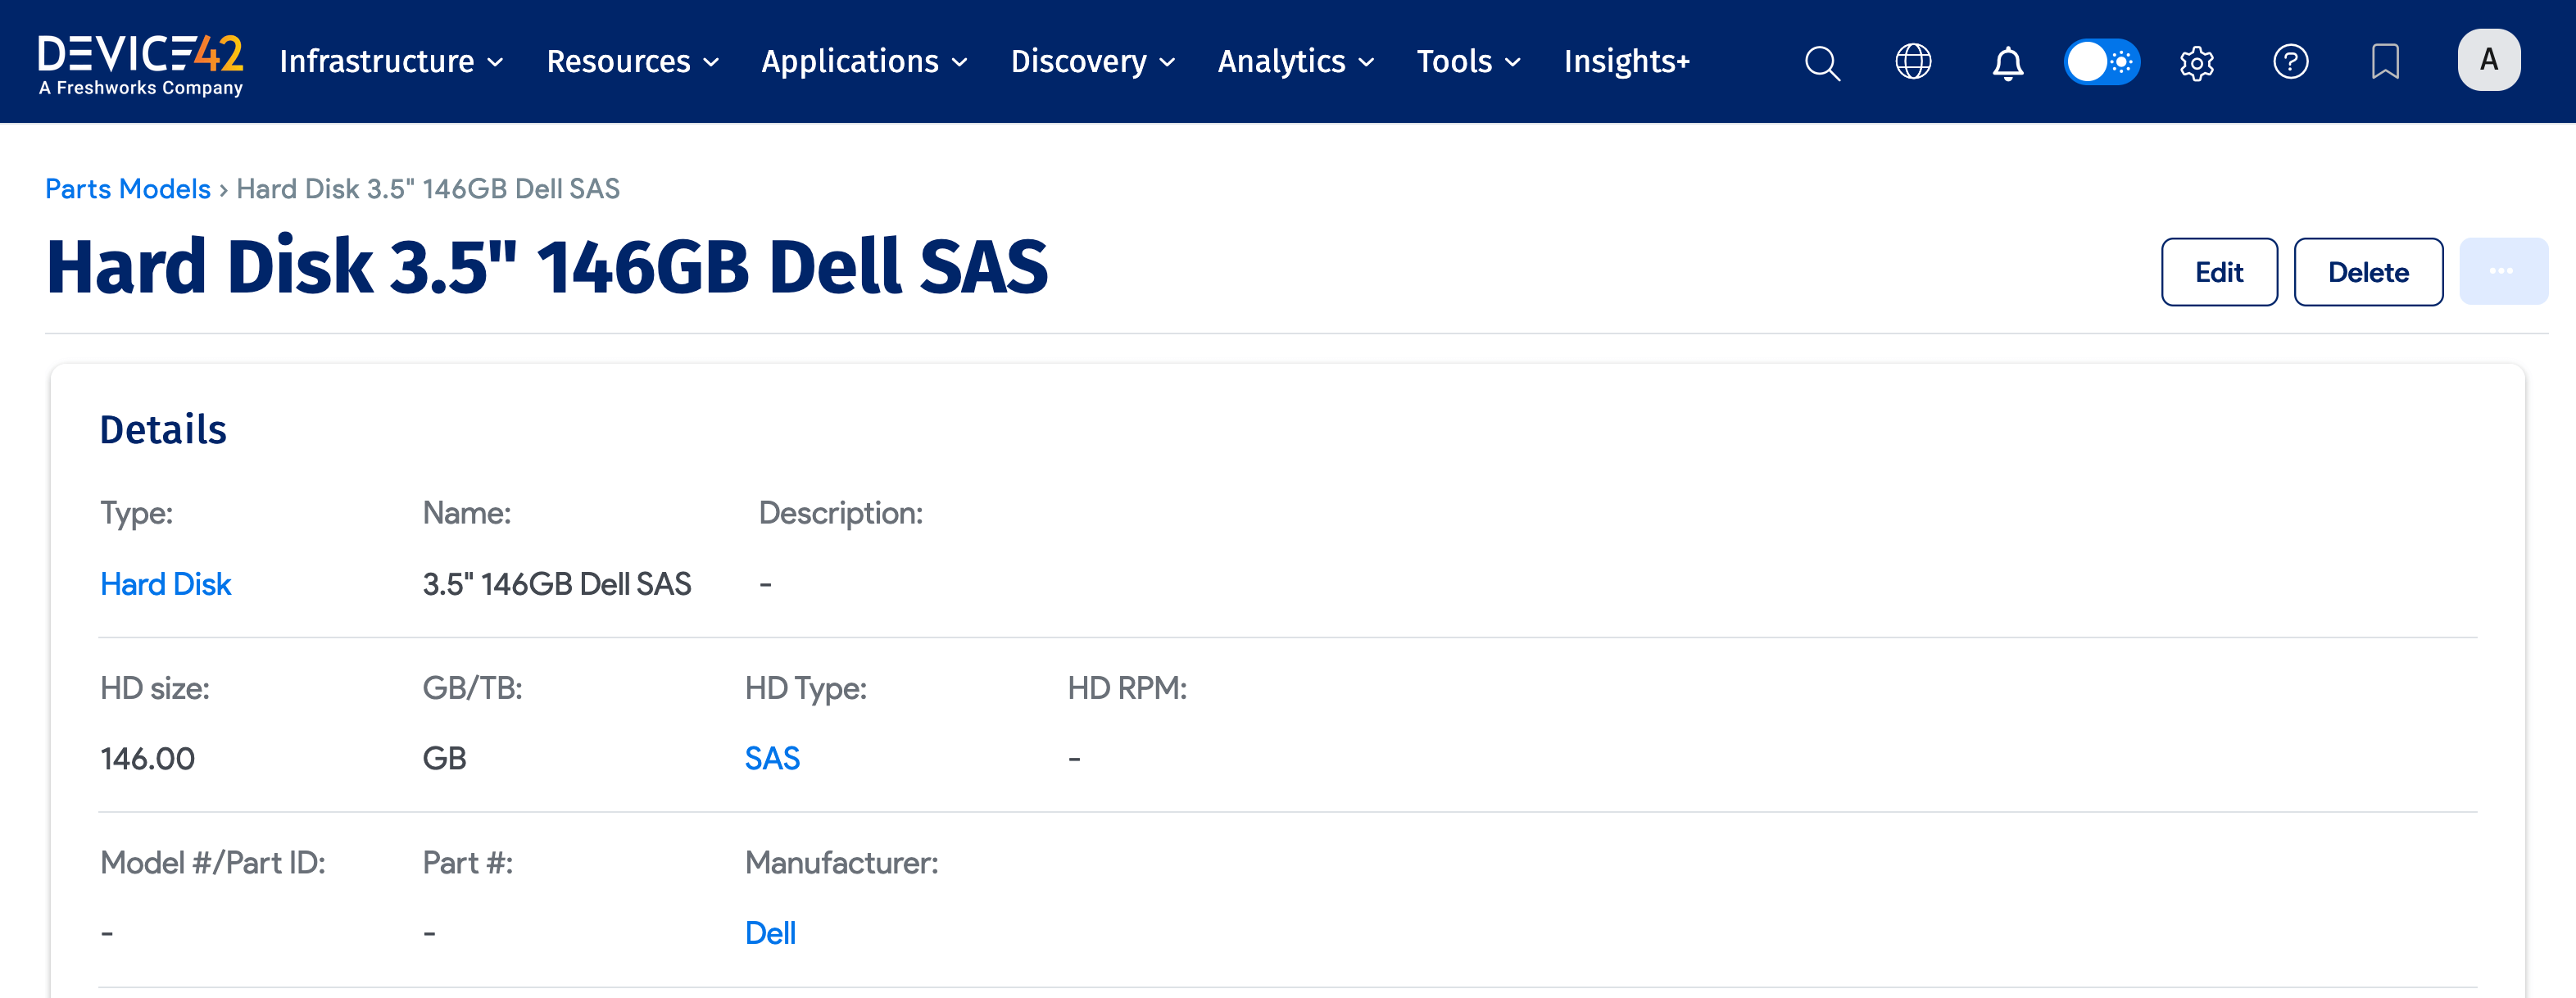Open the Dell manufacturer link
Image resolution: width=2576 pixels, height=998 pixels.
(770, 933)
